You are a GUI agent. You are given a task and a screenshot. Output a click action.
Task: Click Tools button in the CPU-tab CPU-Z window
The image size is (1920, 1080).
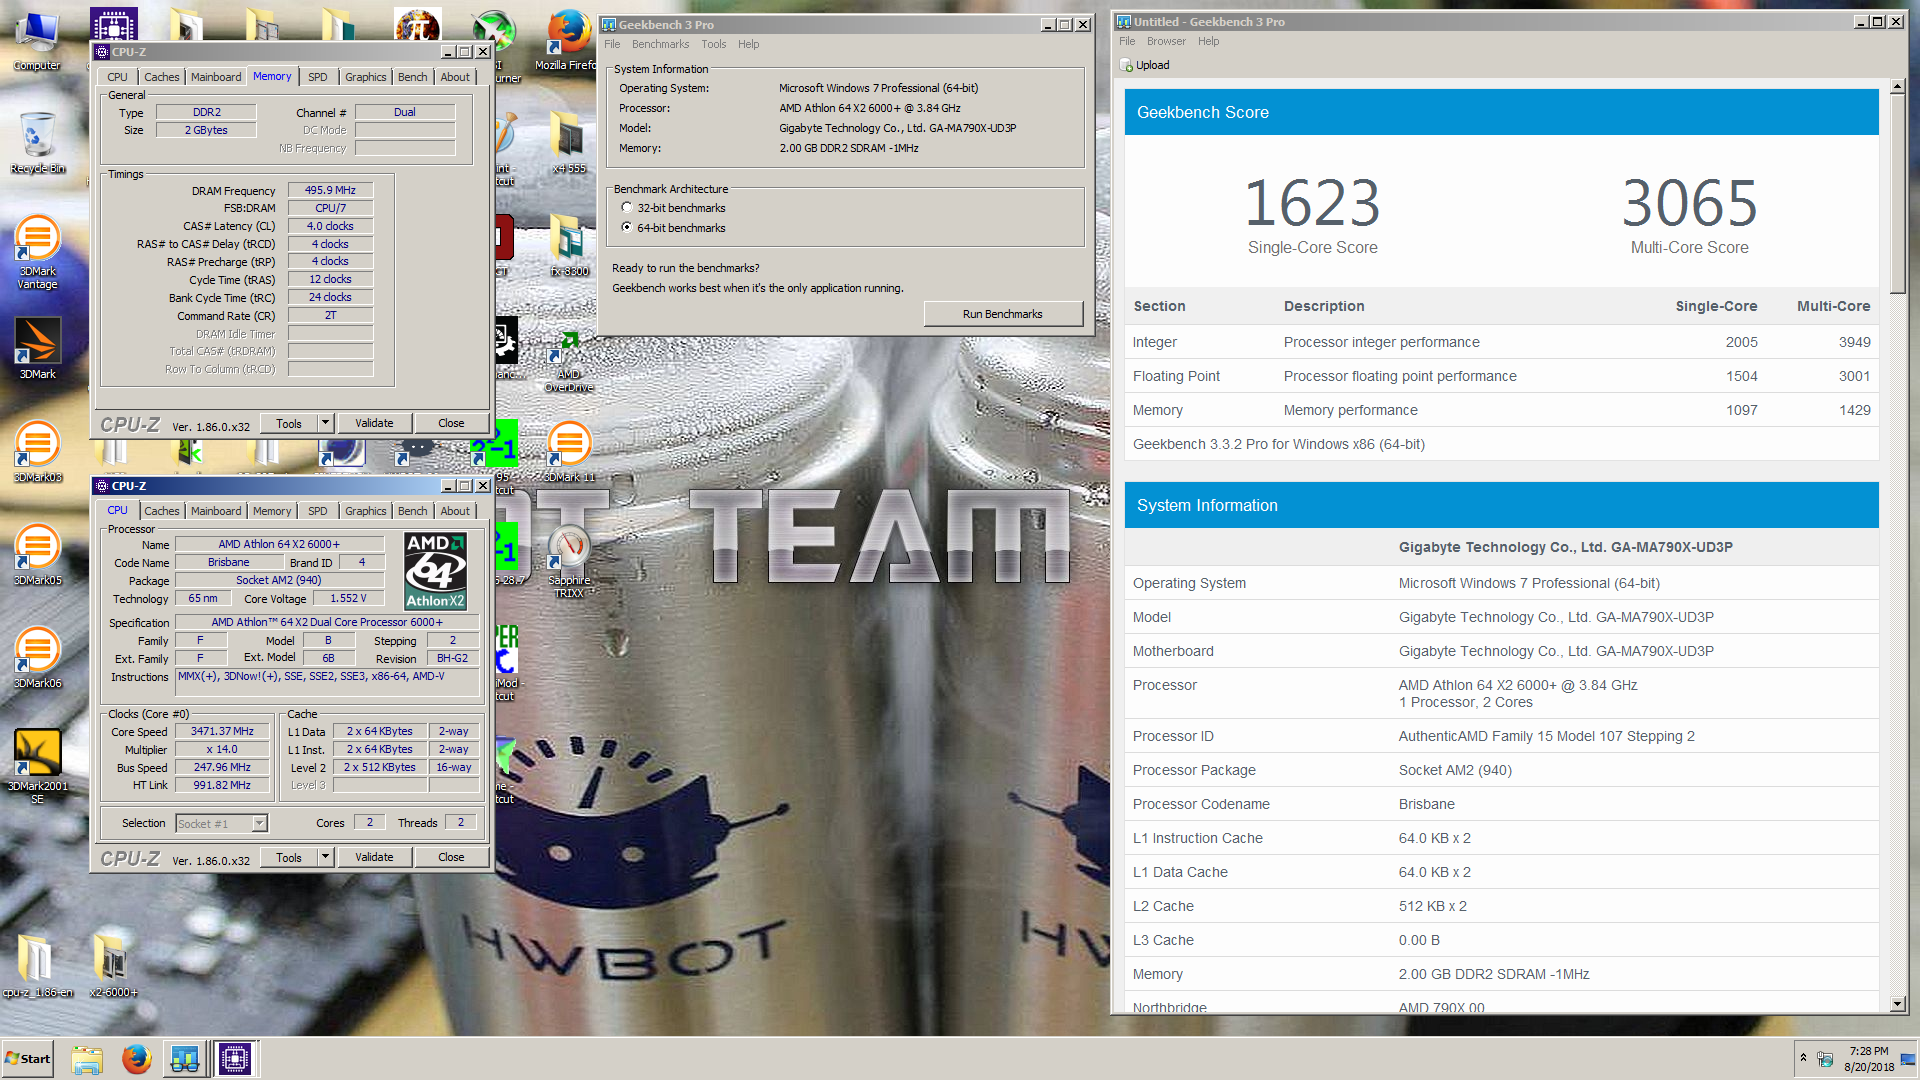click(x=289, y=857)
